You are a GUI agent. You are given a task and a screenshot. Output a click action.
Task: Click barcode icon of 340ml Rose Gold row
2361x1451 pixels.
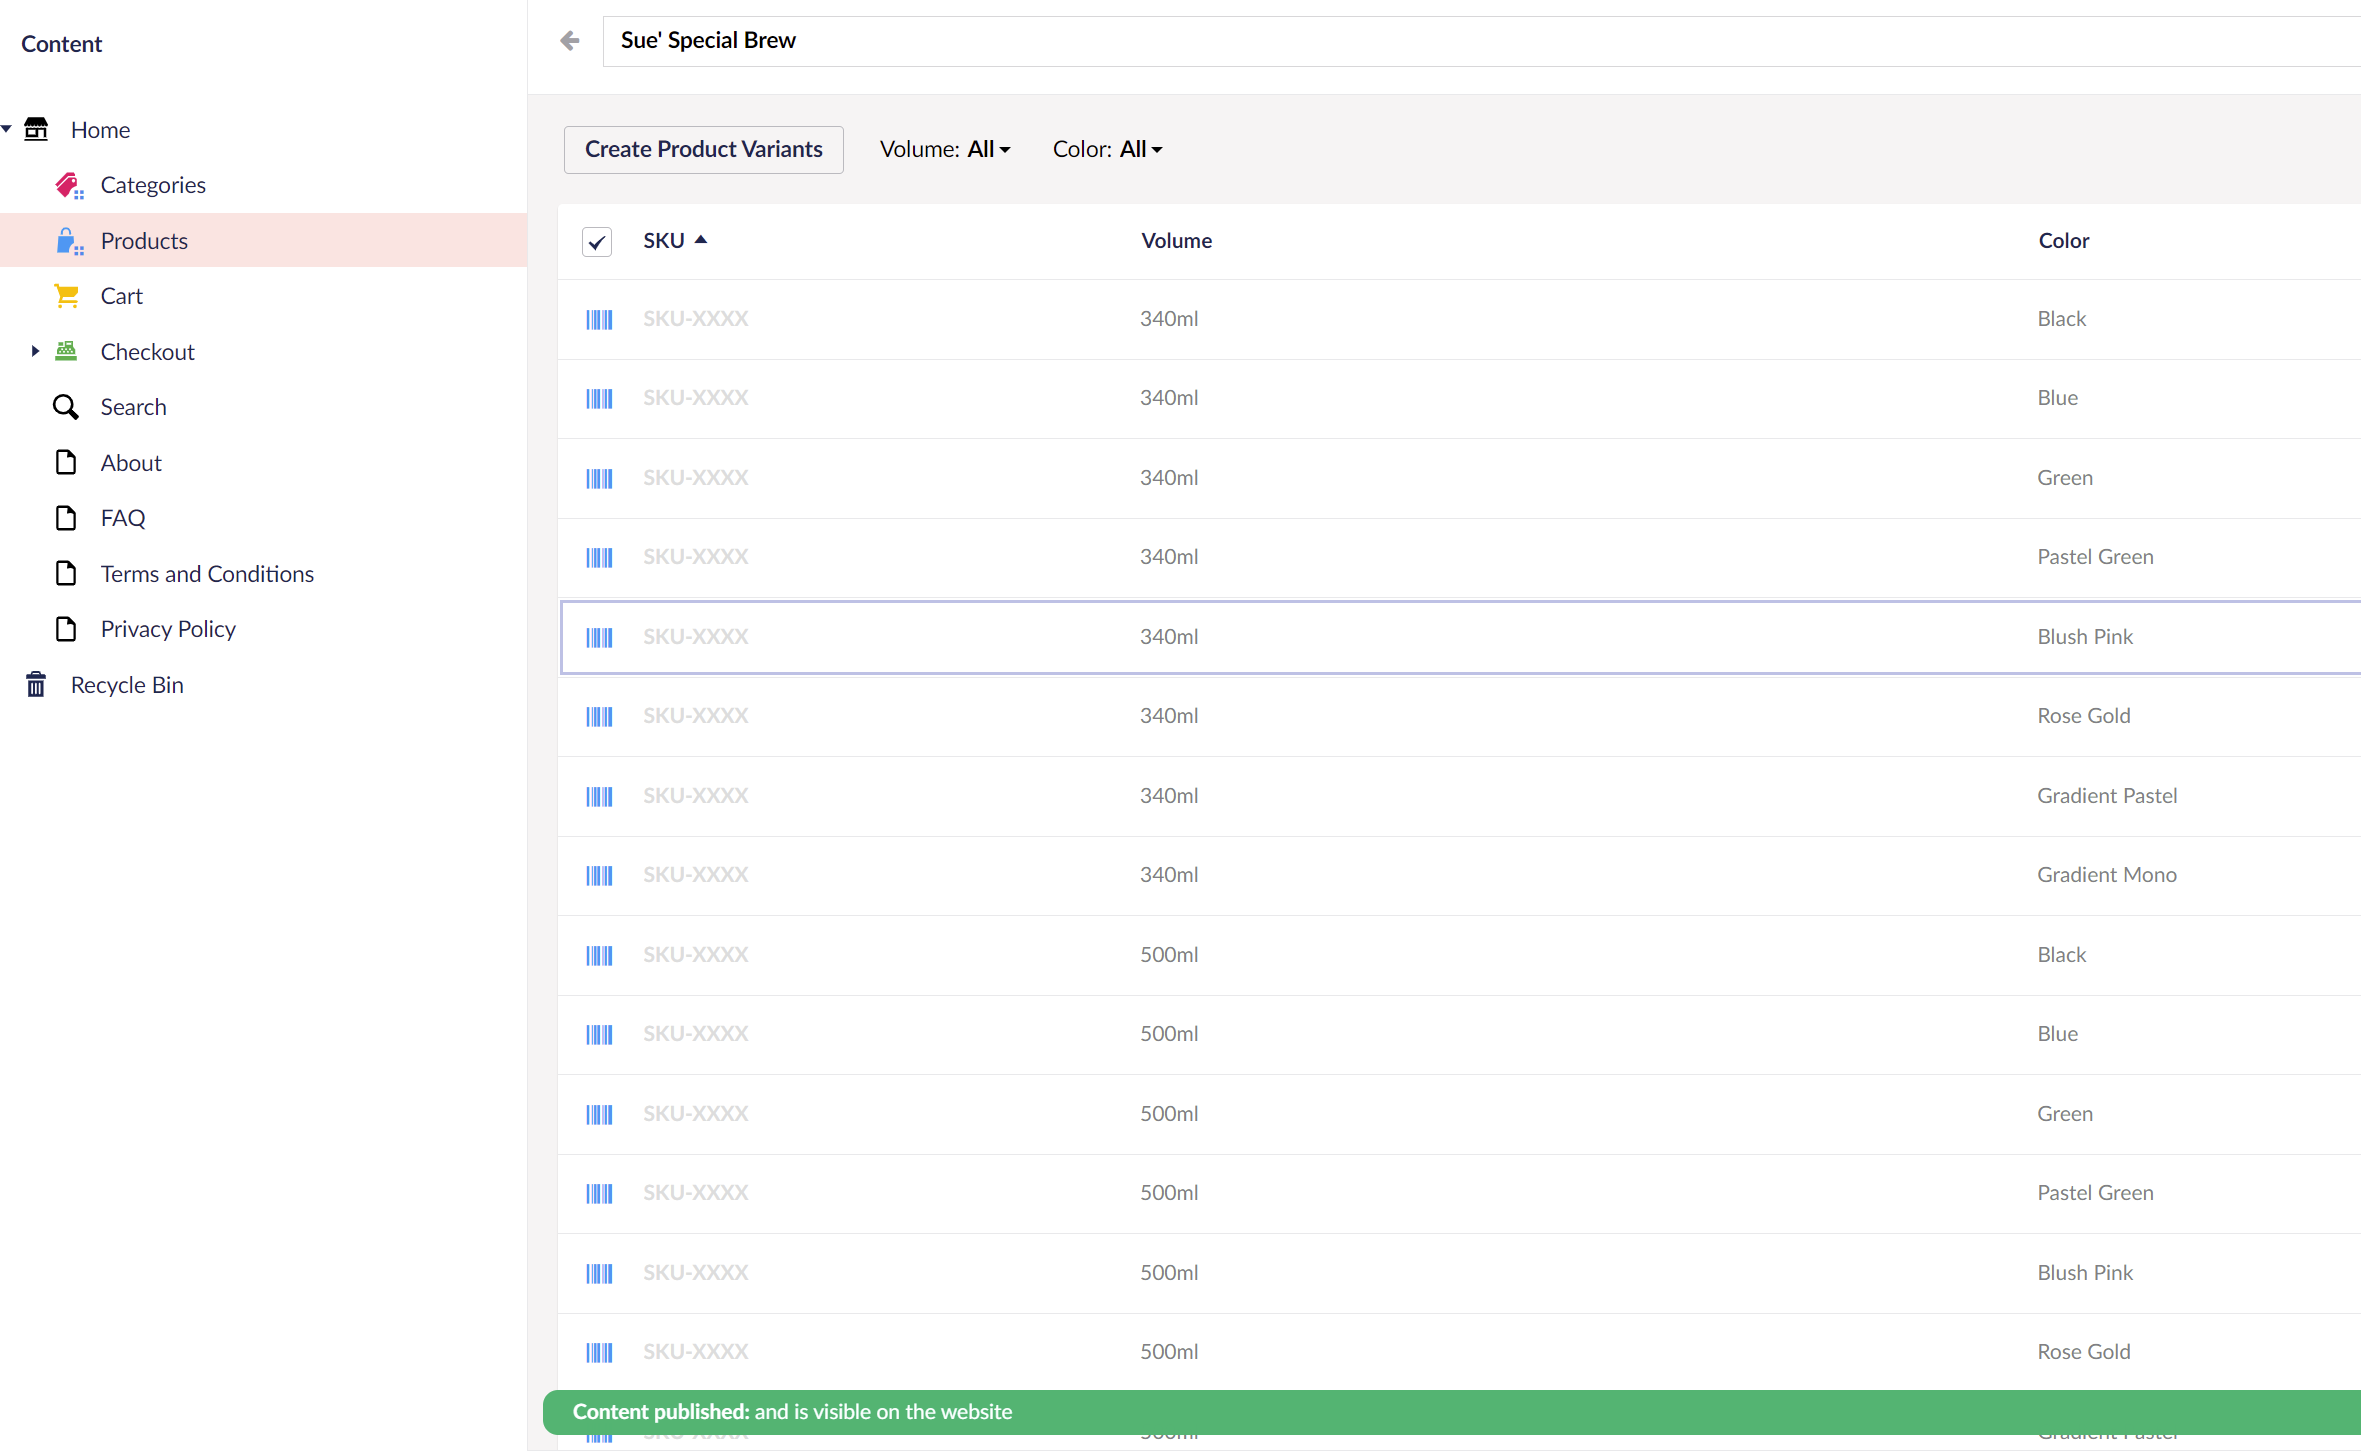[599, 716]
